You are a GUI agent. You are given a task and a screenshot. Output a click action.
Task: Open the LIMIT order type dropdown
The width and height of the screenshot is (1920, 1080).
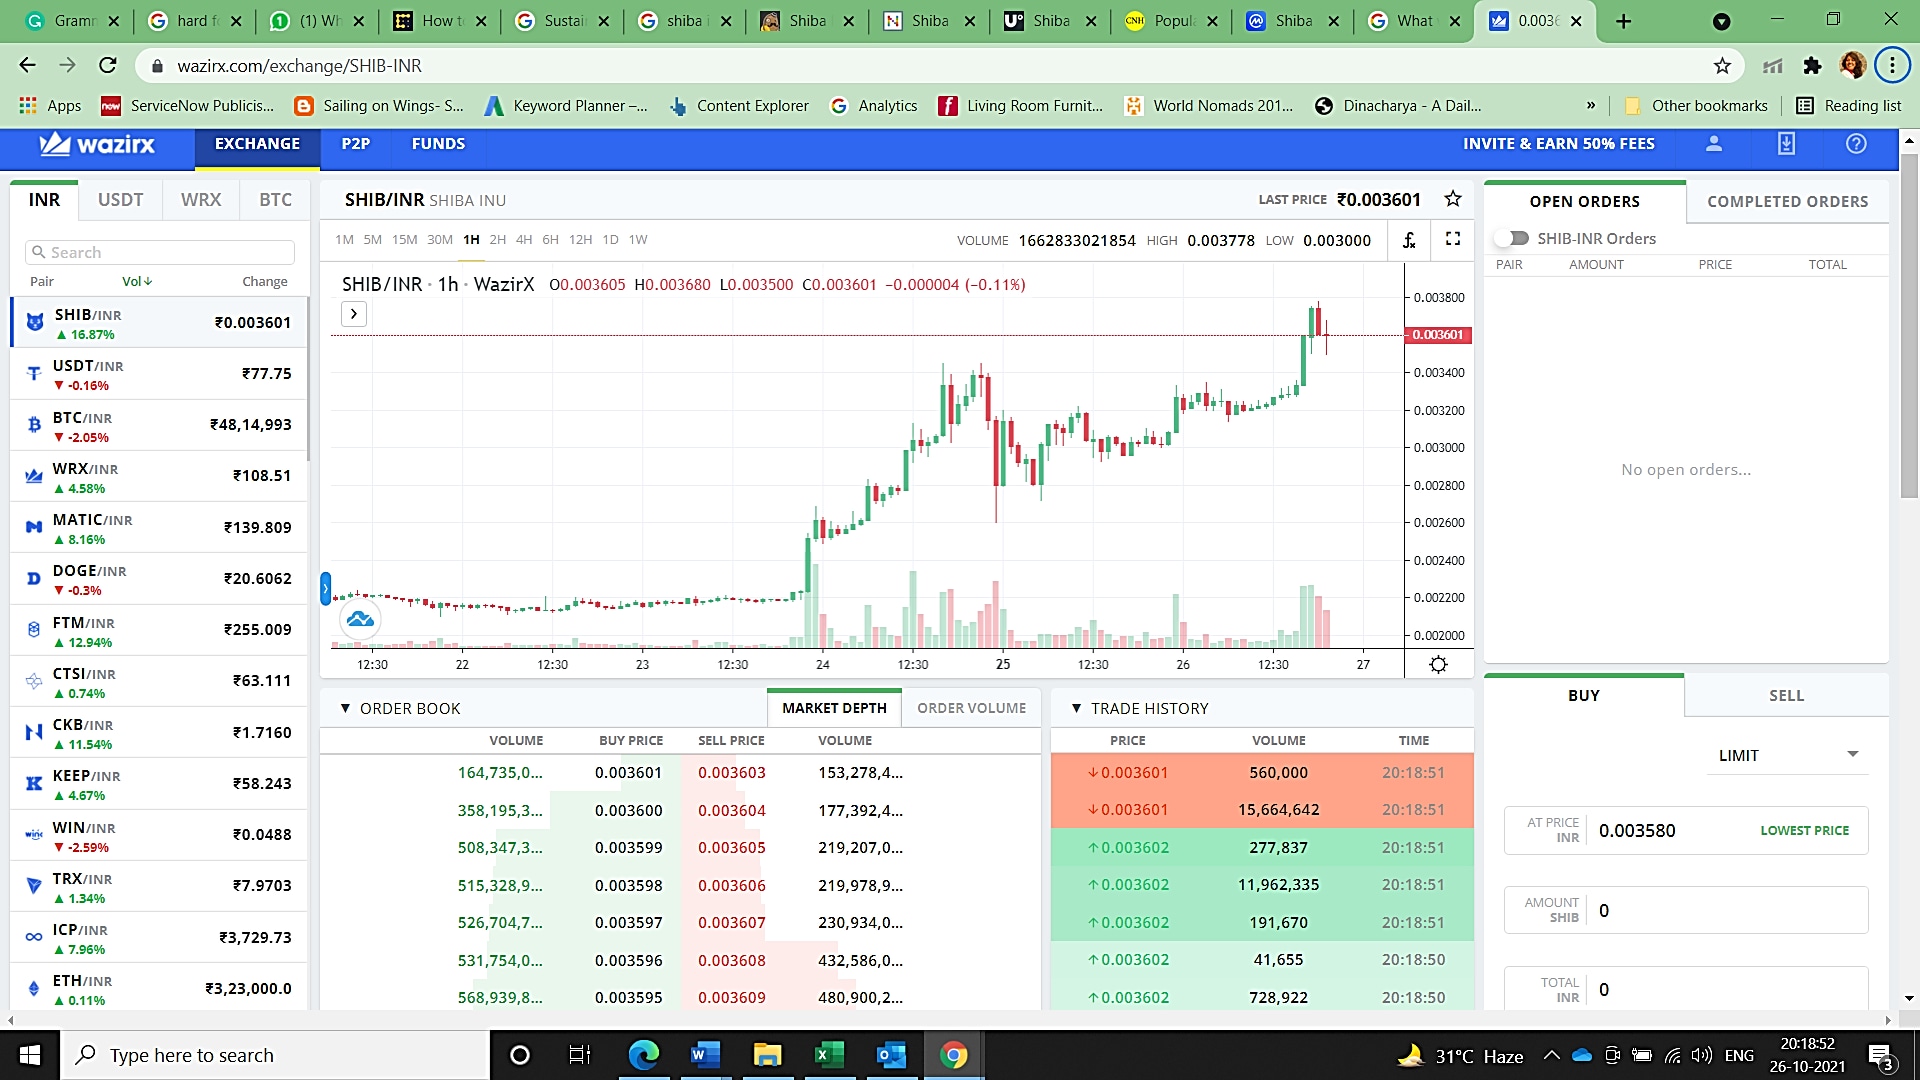[1786, 755]
